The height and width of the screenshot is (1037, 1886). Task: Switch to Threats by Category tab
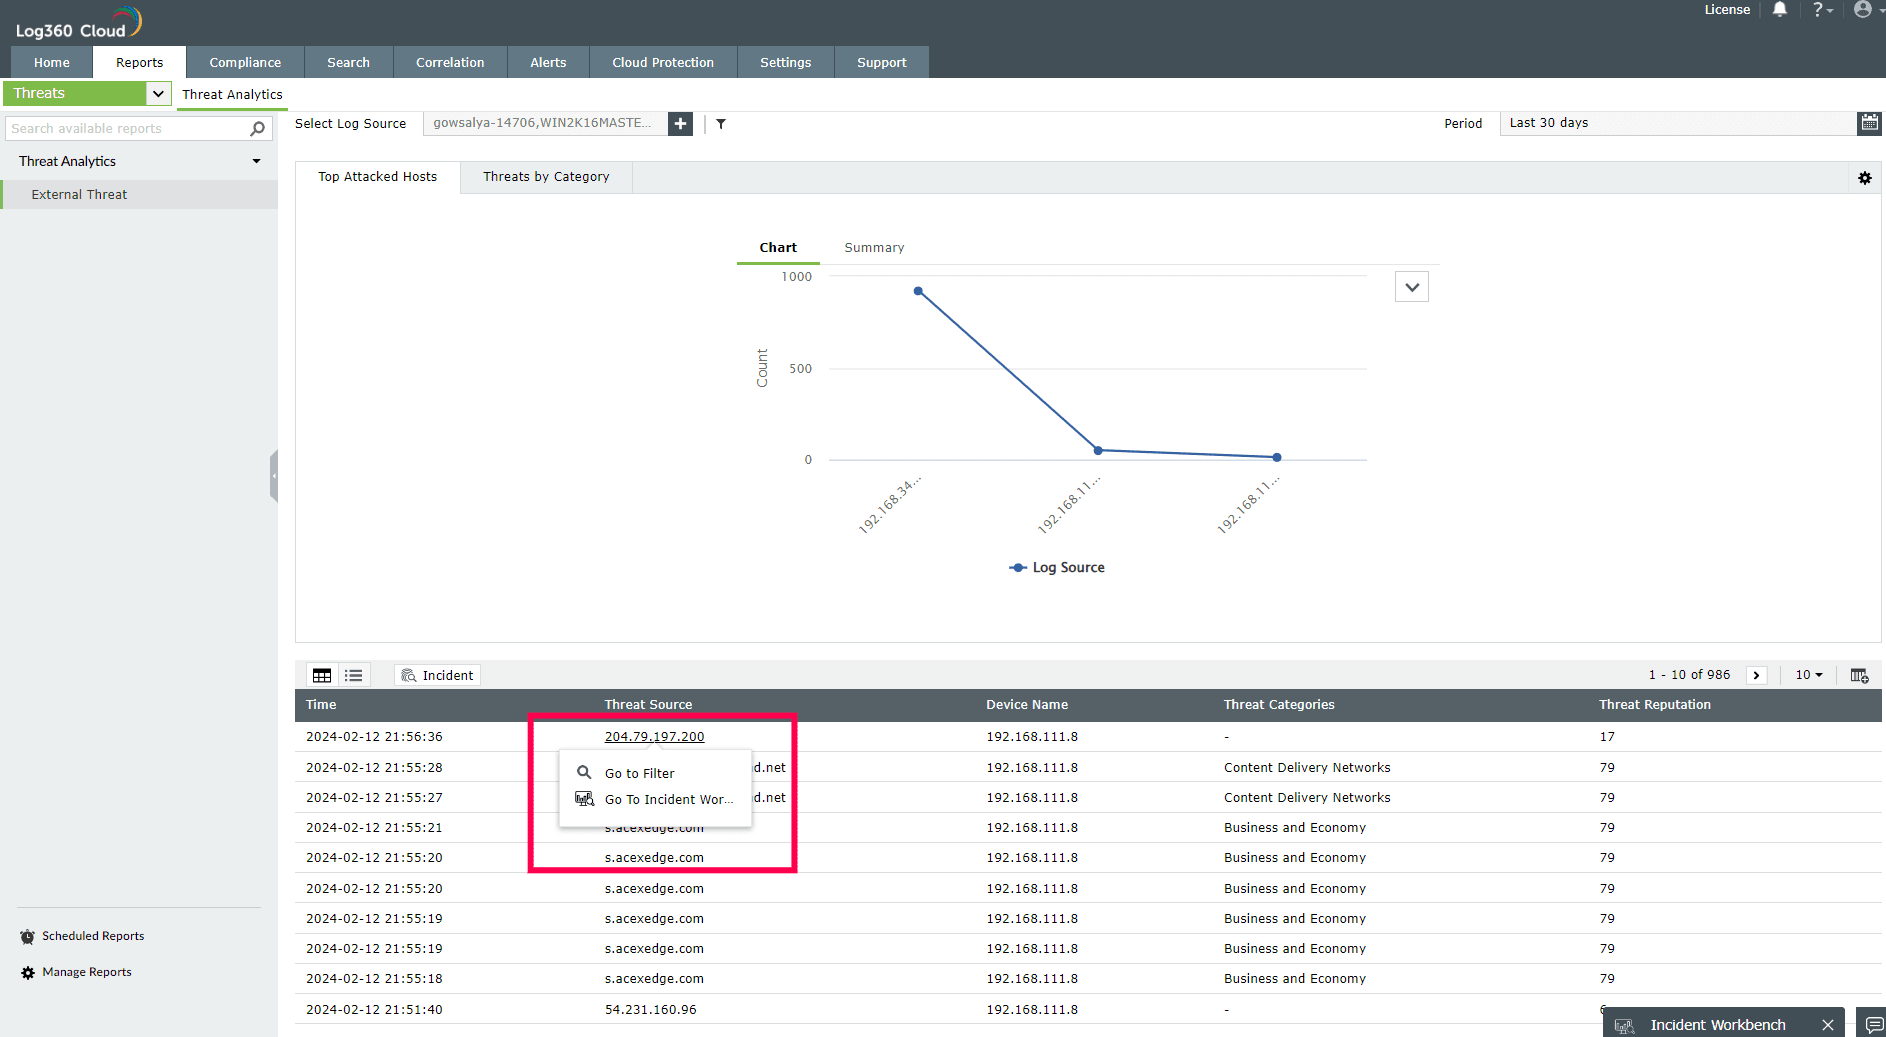(546, 177)
